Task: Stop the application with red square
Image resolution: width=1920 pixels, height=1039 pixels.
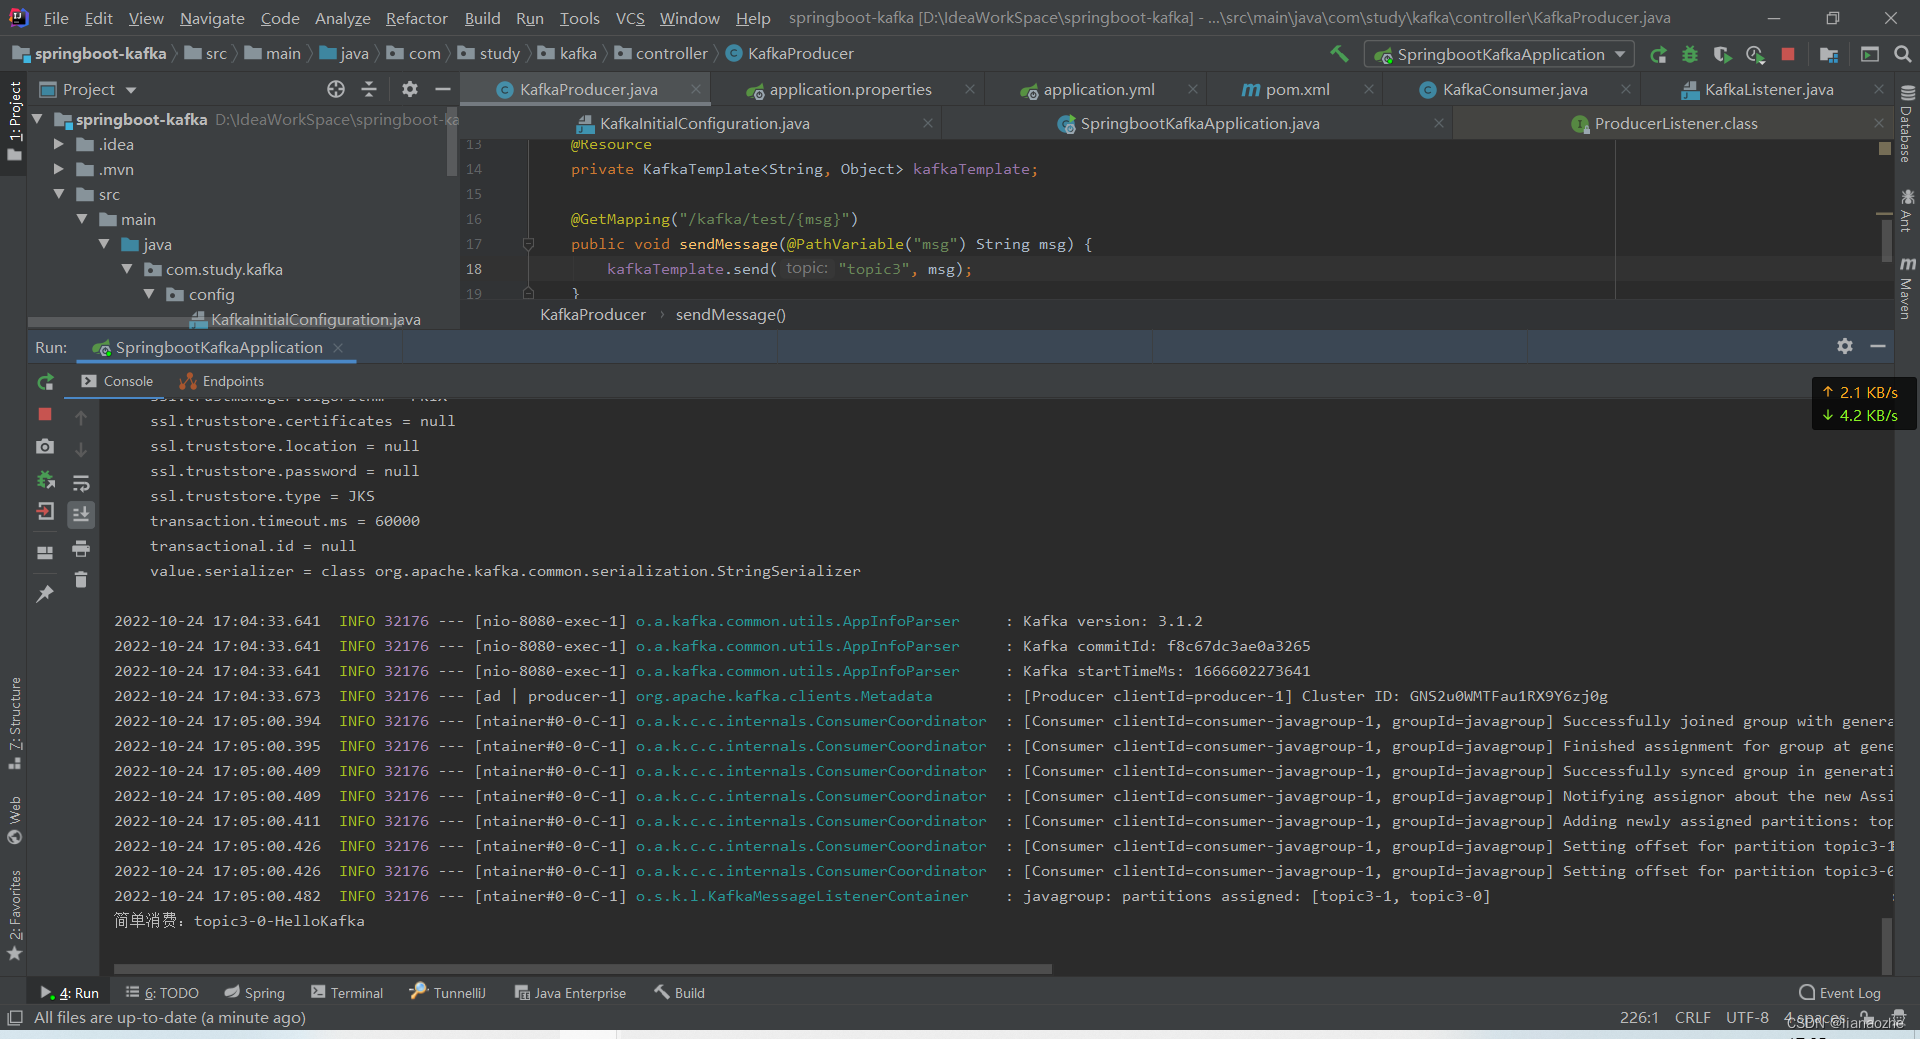Action: click(1788, 54)
